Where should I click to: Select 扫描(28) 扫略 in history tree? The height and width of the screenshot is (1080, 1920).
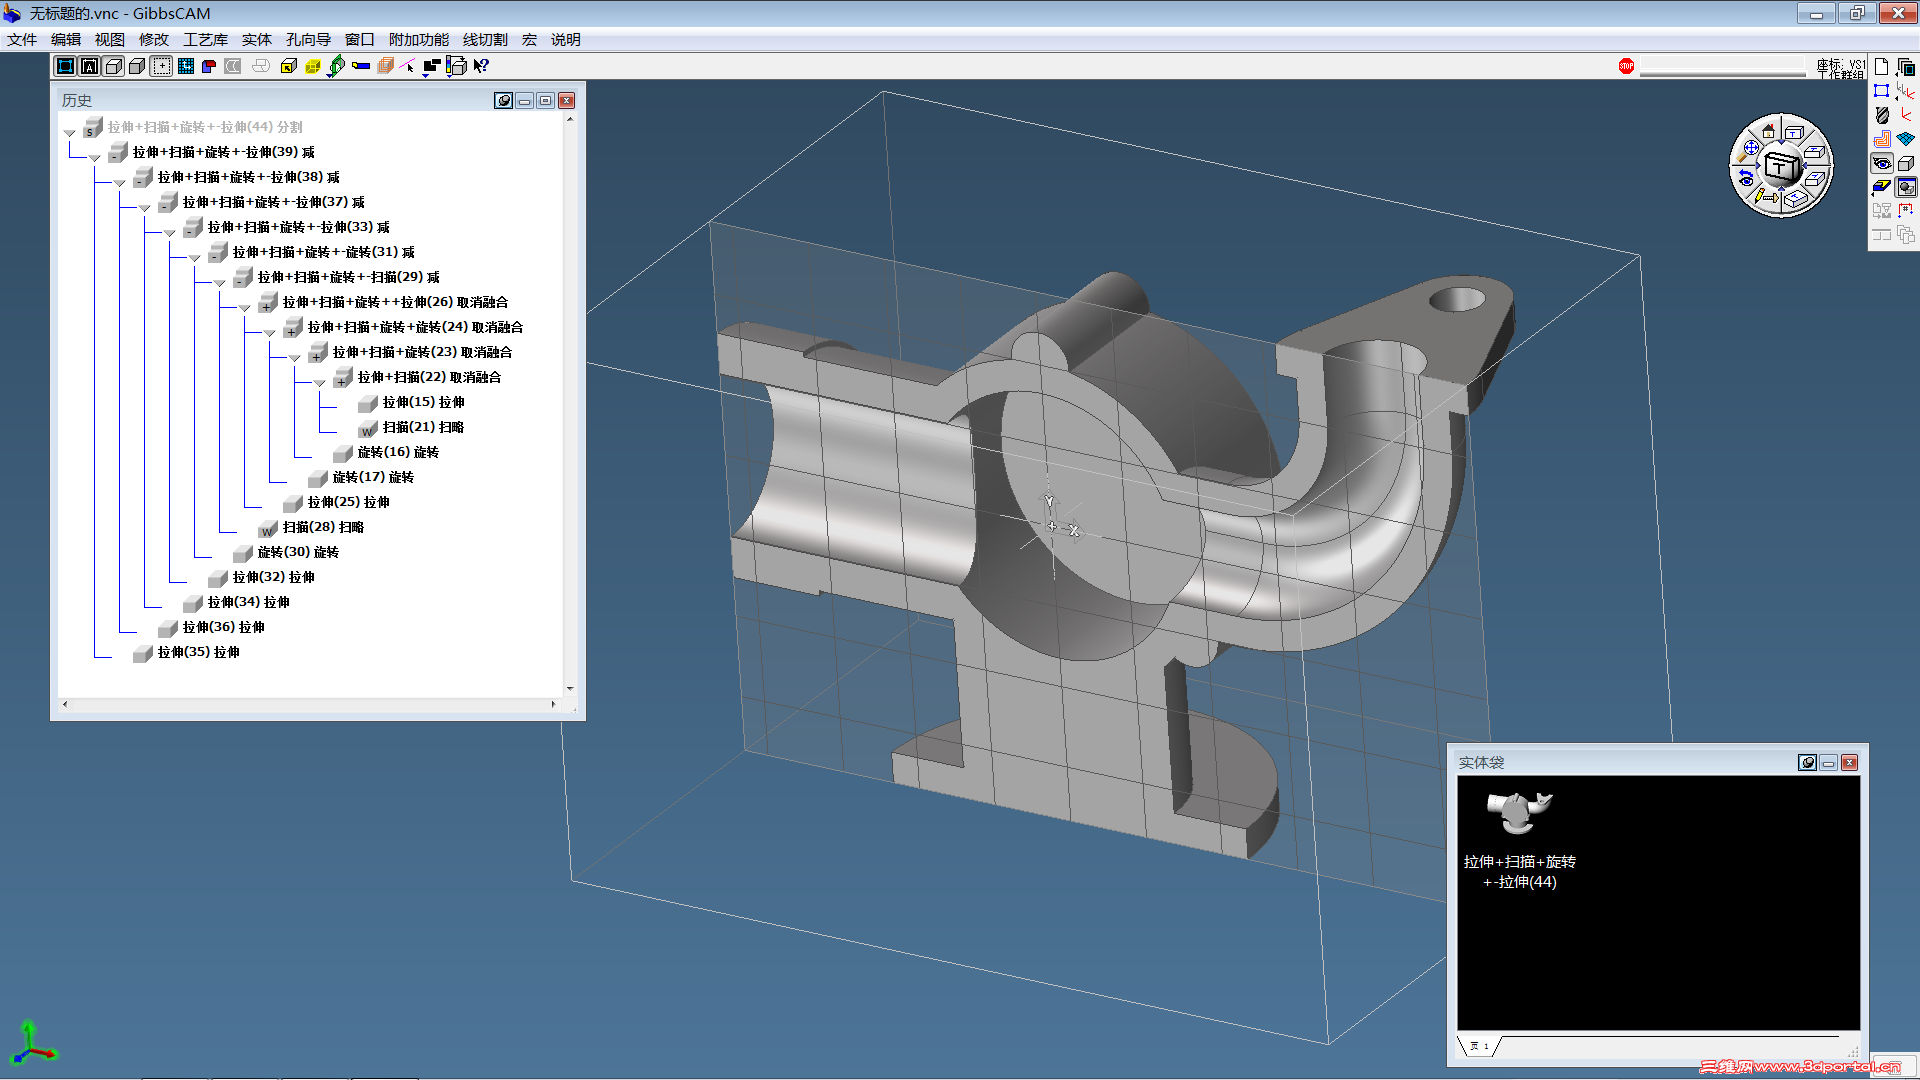coord(322,527)
